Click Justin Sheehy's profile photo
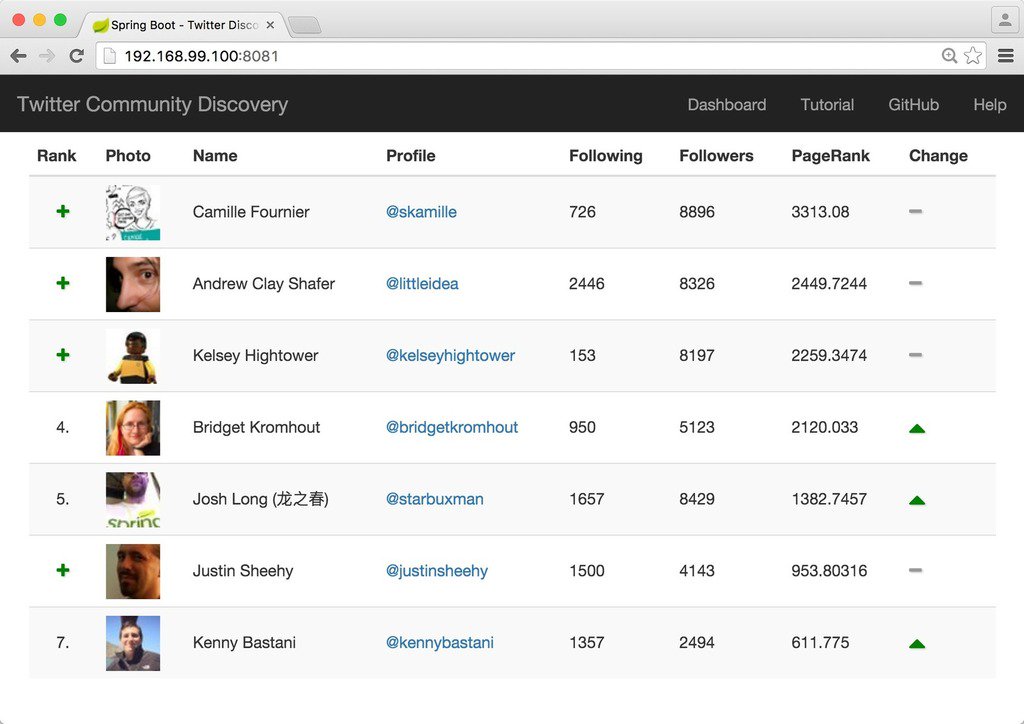 click(x=133, y=571)
